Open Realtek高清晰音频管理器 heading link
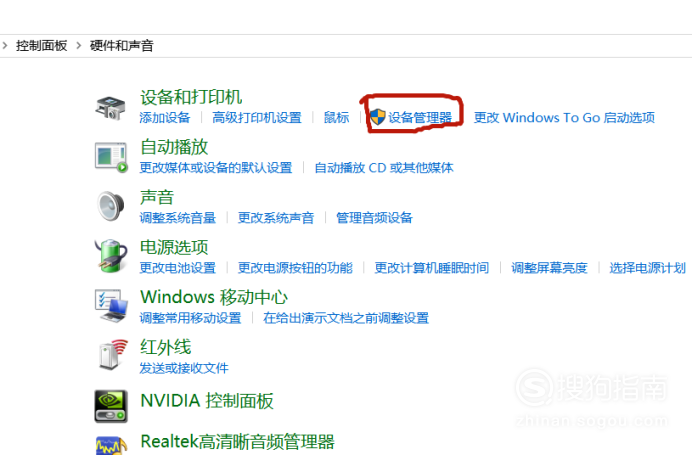The height and width of the screenshot is (455, 692). coord(237,441)
